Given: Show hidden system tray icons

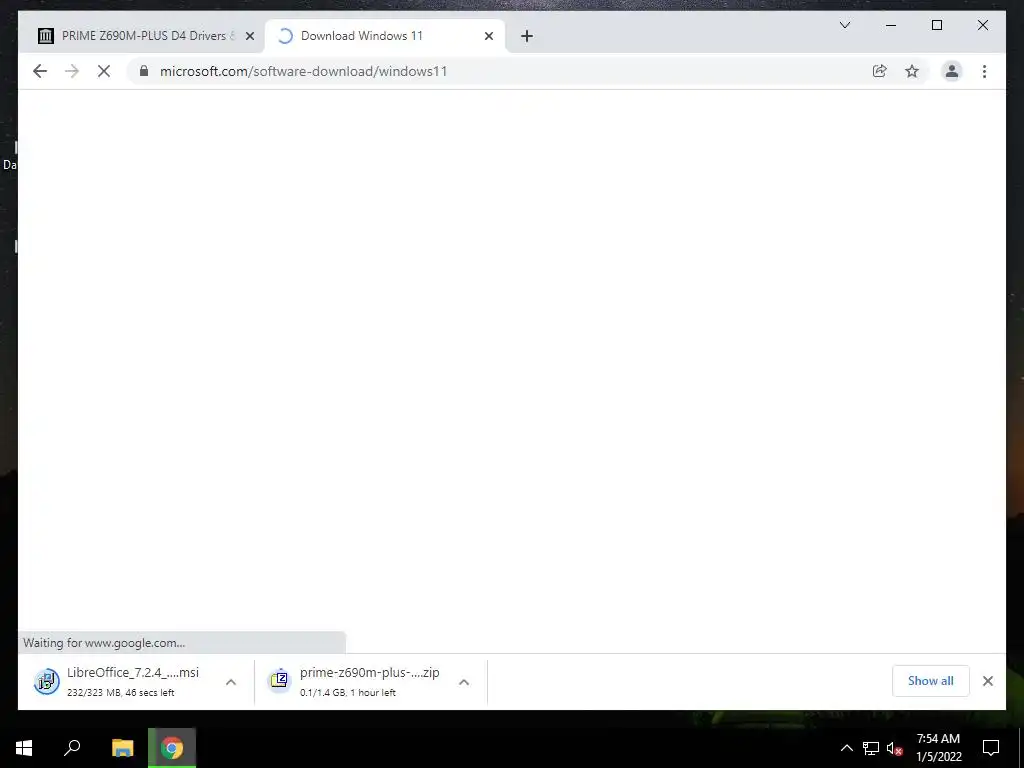Looking at the screenshot, I should (846, 748).
